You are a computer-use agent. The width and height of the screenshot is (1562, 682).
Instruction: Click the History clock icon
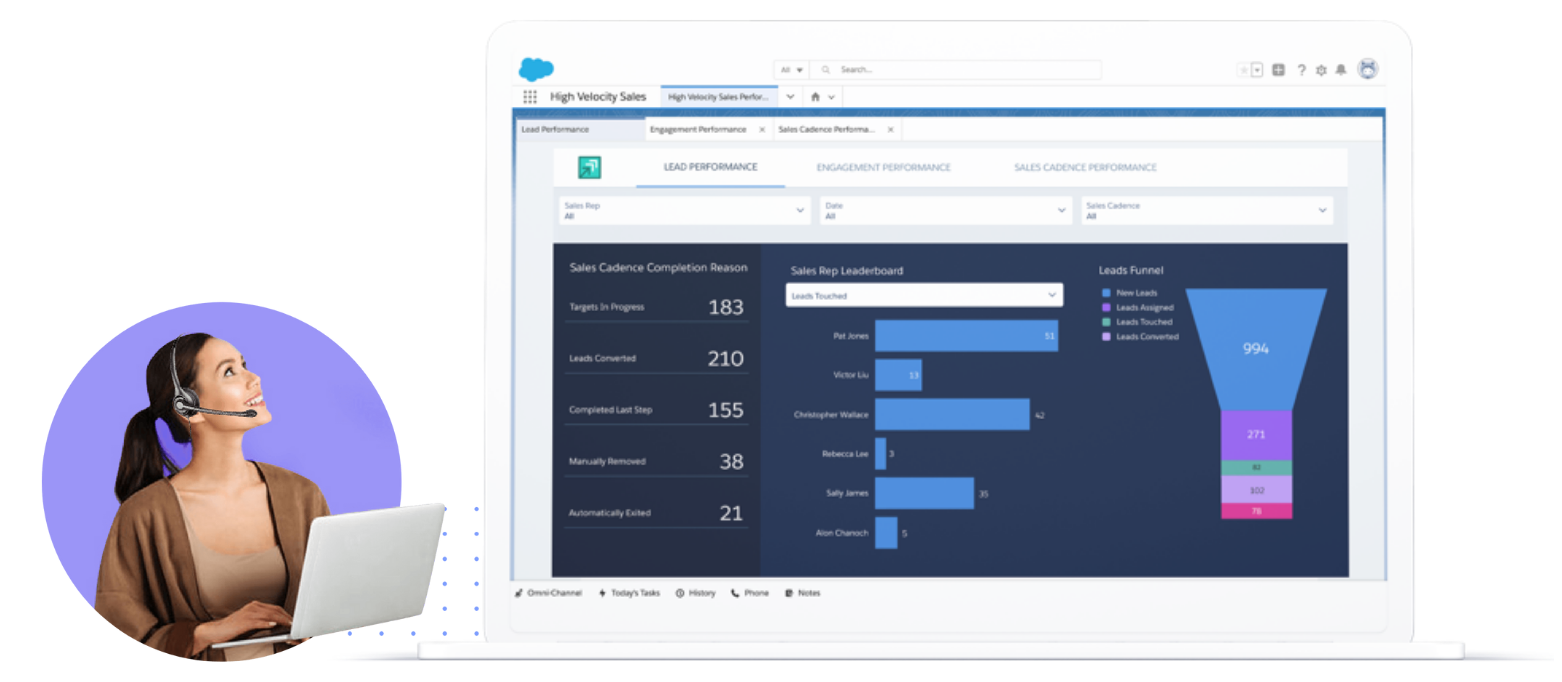[680, 593]
